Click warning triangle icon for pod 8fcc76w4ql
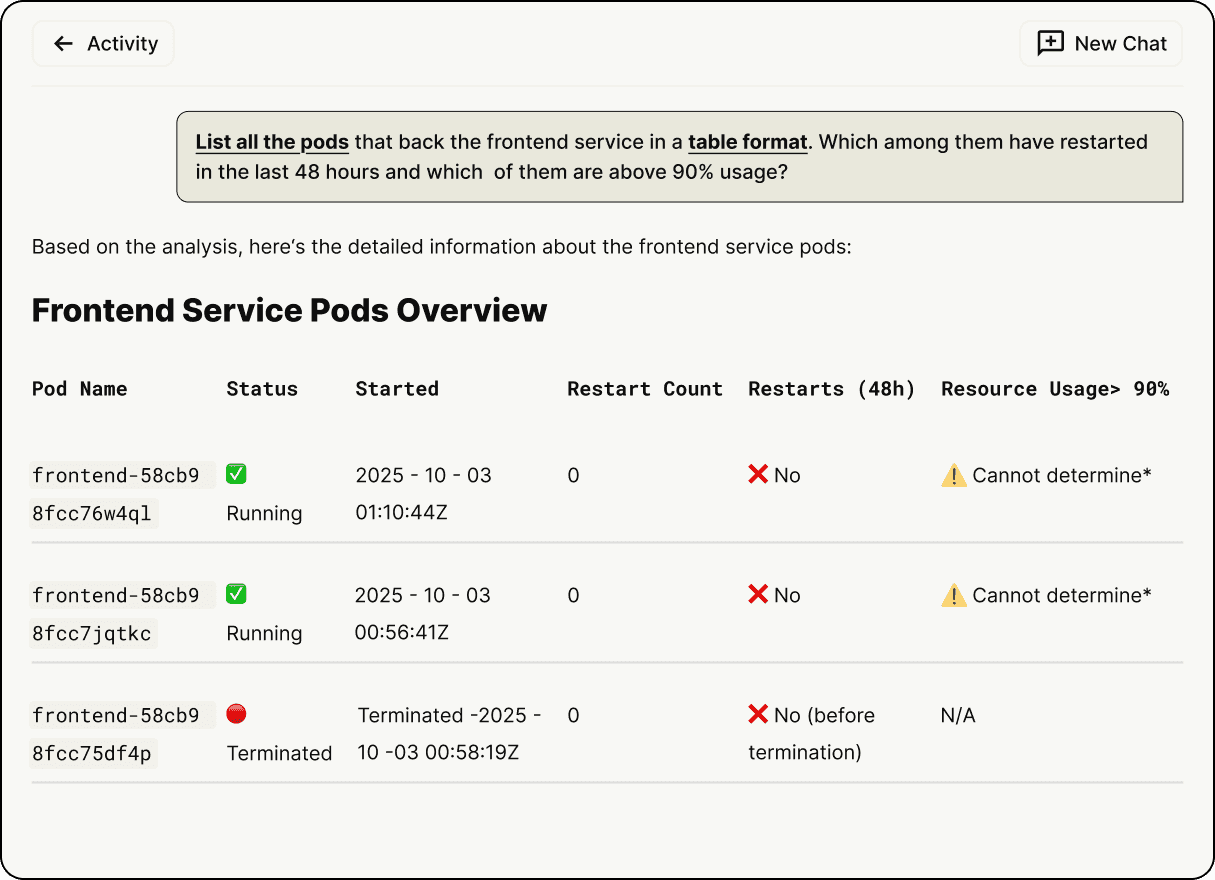This screenshot has width=1215, height=880. 954,476
